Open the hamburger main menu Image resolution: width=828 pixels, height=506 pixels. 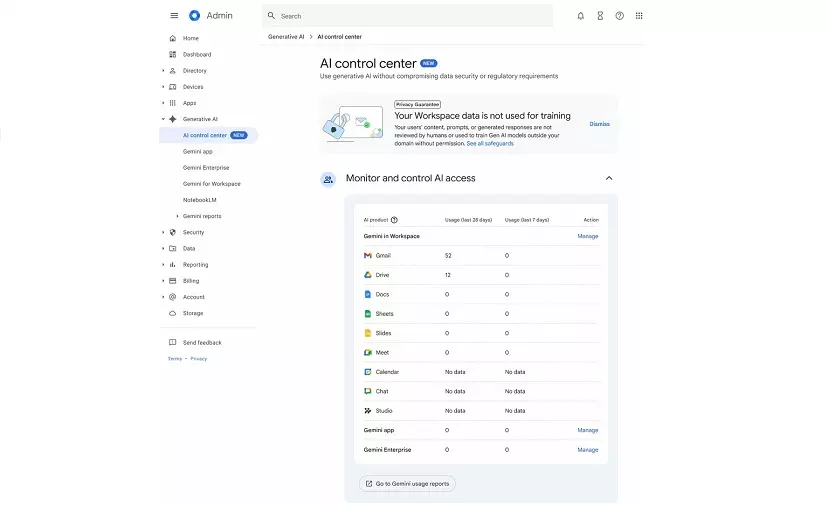point(174,16)
